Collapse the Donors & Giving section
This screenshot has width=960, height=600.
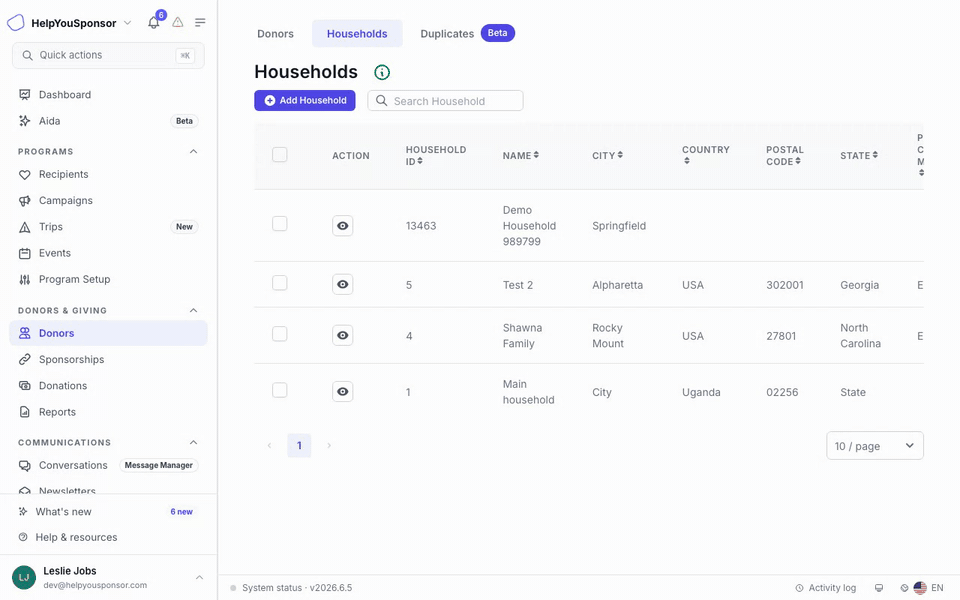tap(193, 310)
